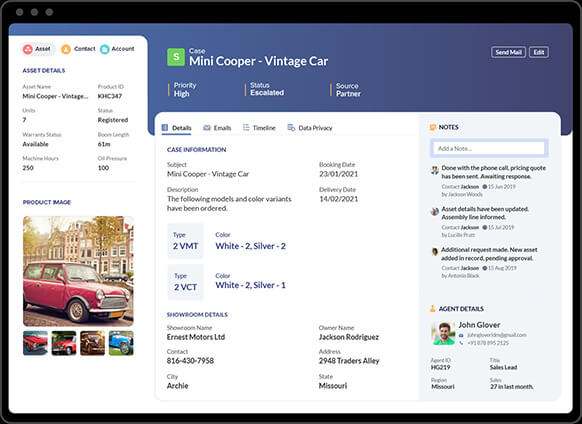View the Timeline tab
This screenshot has width=582, height=424.
[x=259, y=128]
